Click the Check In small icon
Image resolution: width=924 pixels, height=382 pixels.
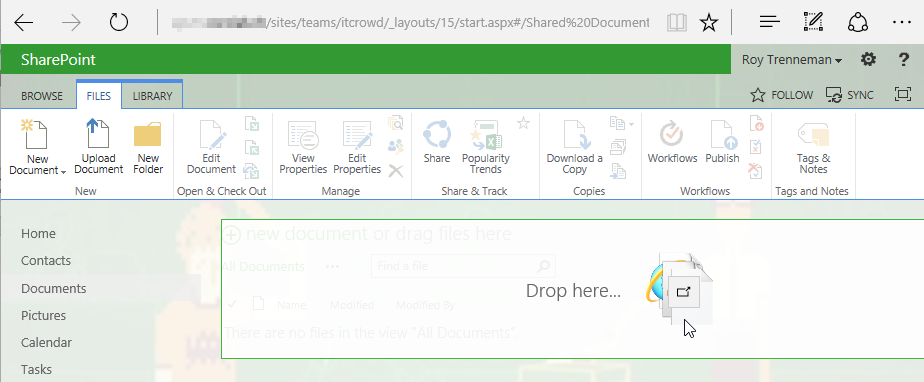pos(251,147)
